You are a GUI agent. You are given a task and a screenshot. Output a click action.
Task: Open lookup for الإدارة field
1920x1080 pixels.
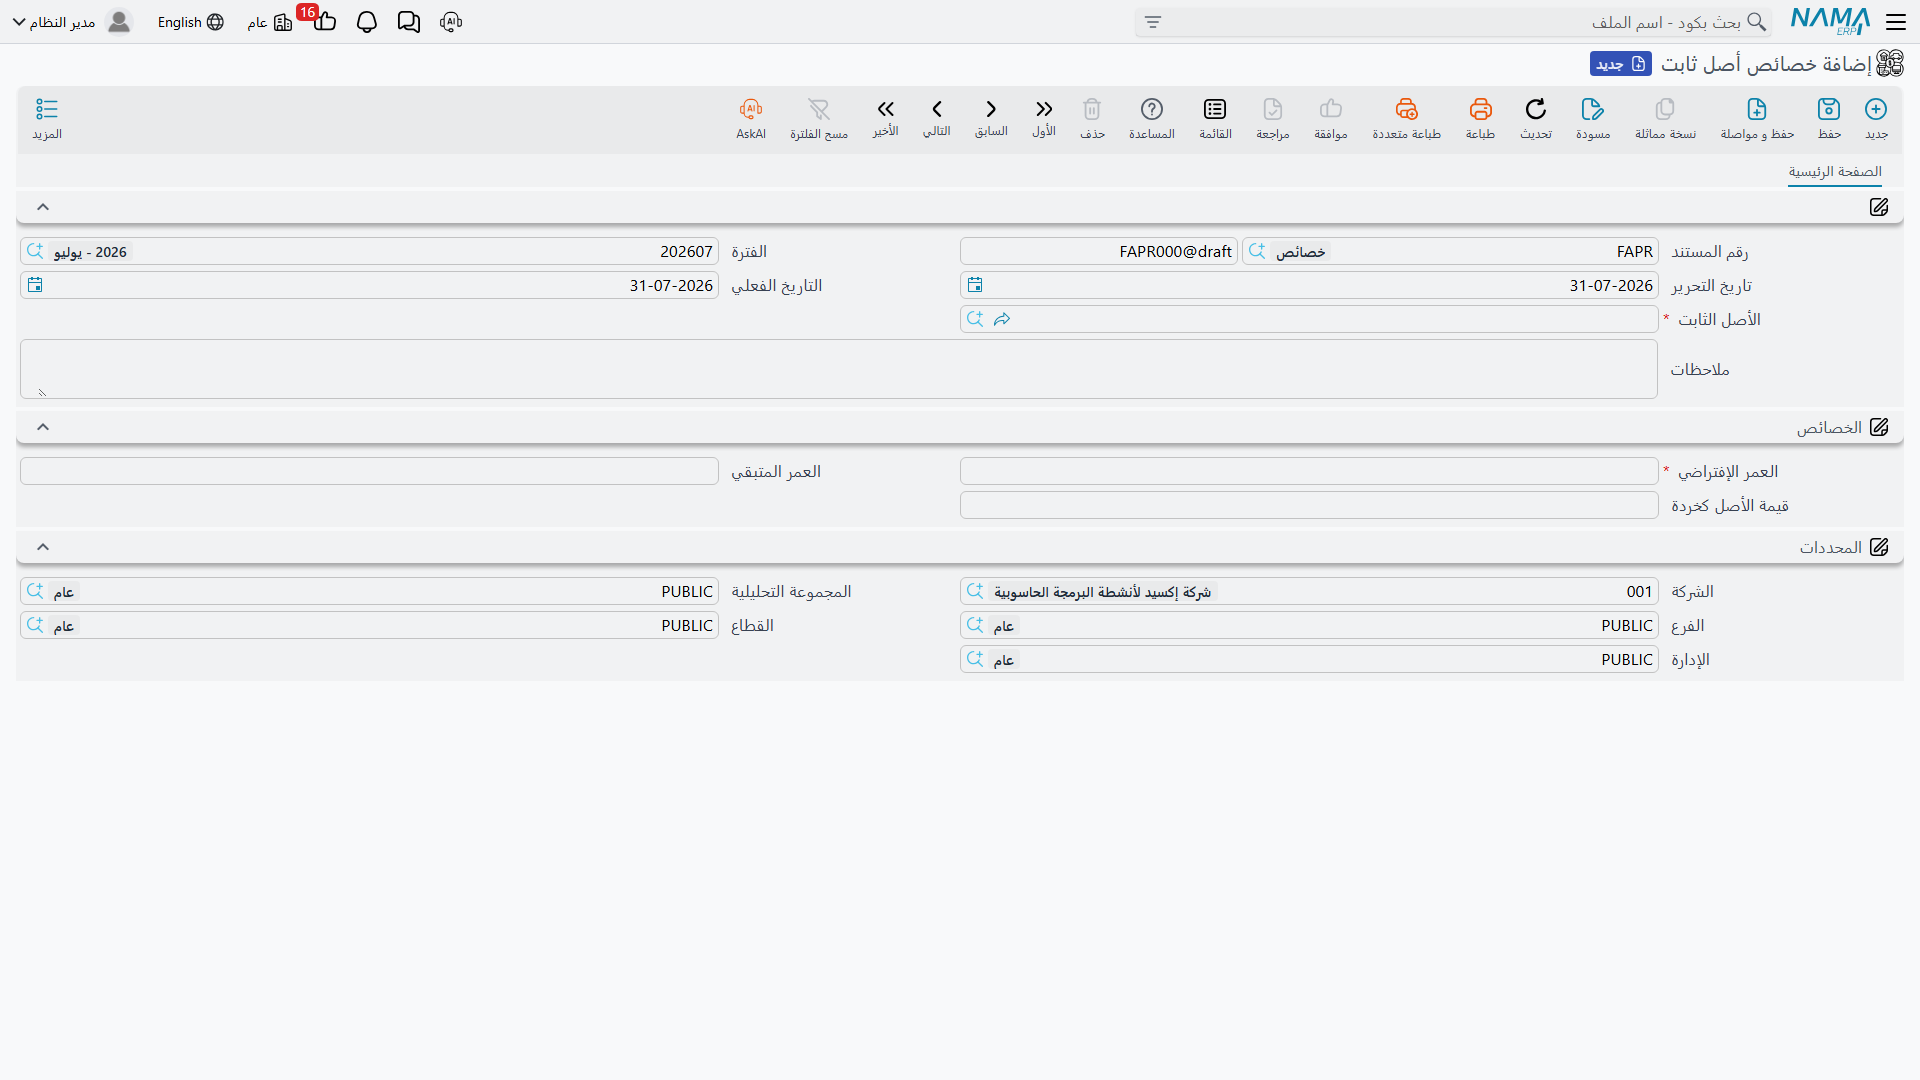pos(975,659)
